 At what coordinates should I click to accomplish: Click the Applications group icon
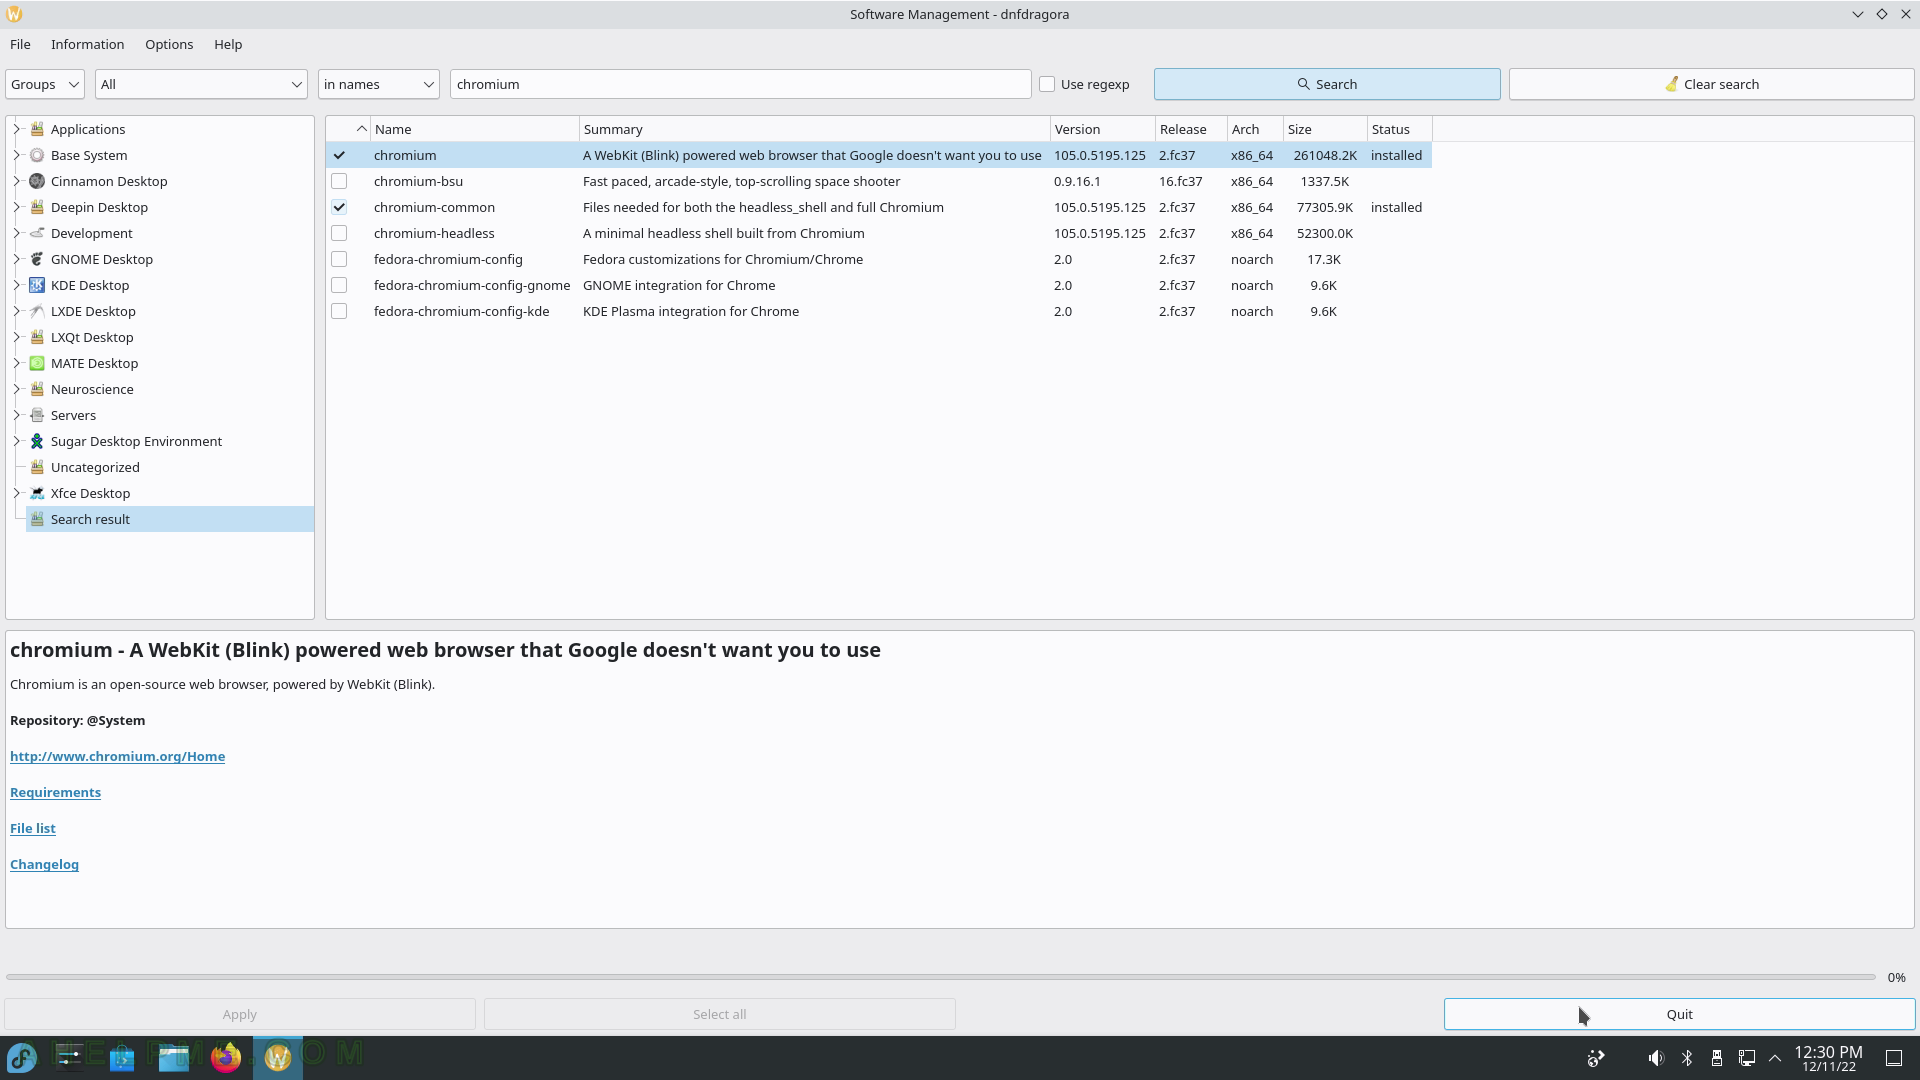[x=37, y=129]
